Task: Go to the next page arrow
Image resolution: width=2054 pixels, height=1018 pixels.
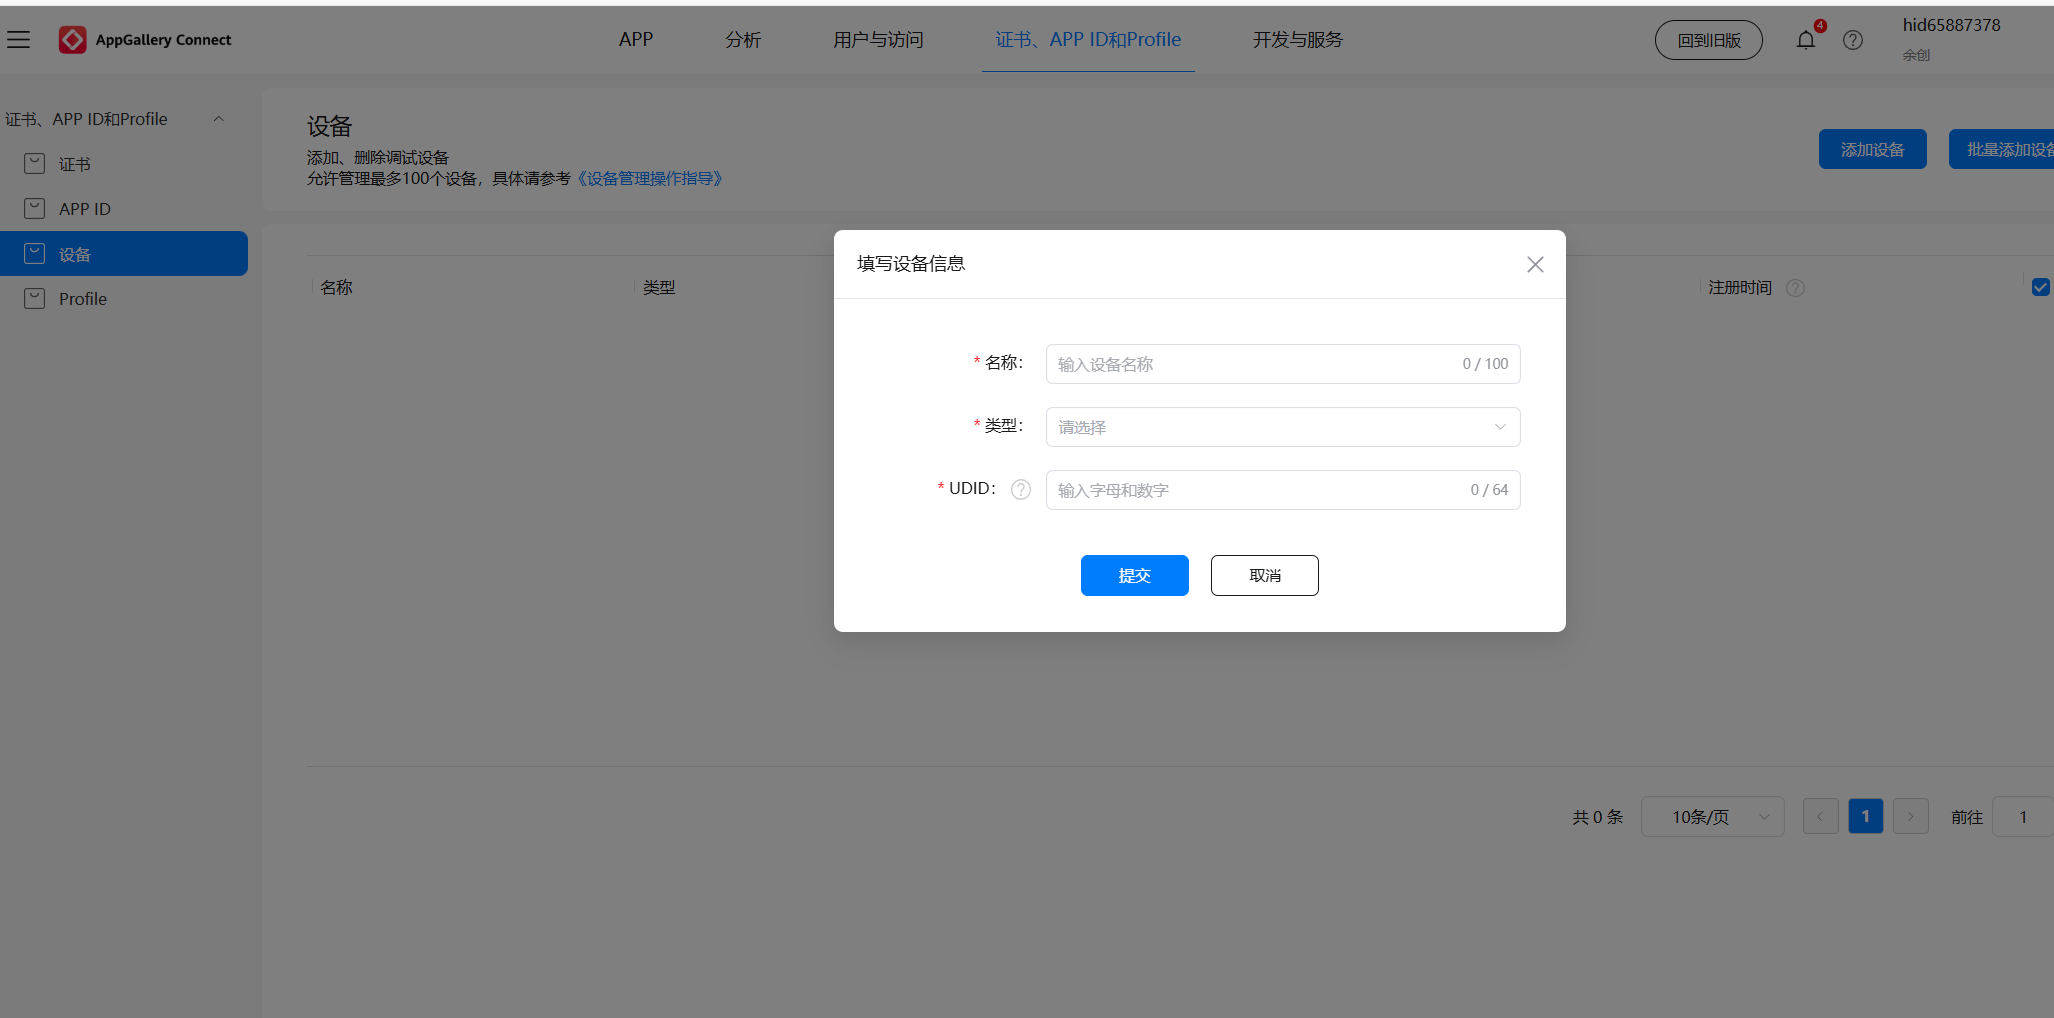Action: click(1911, 817)
